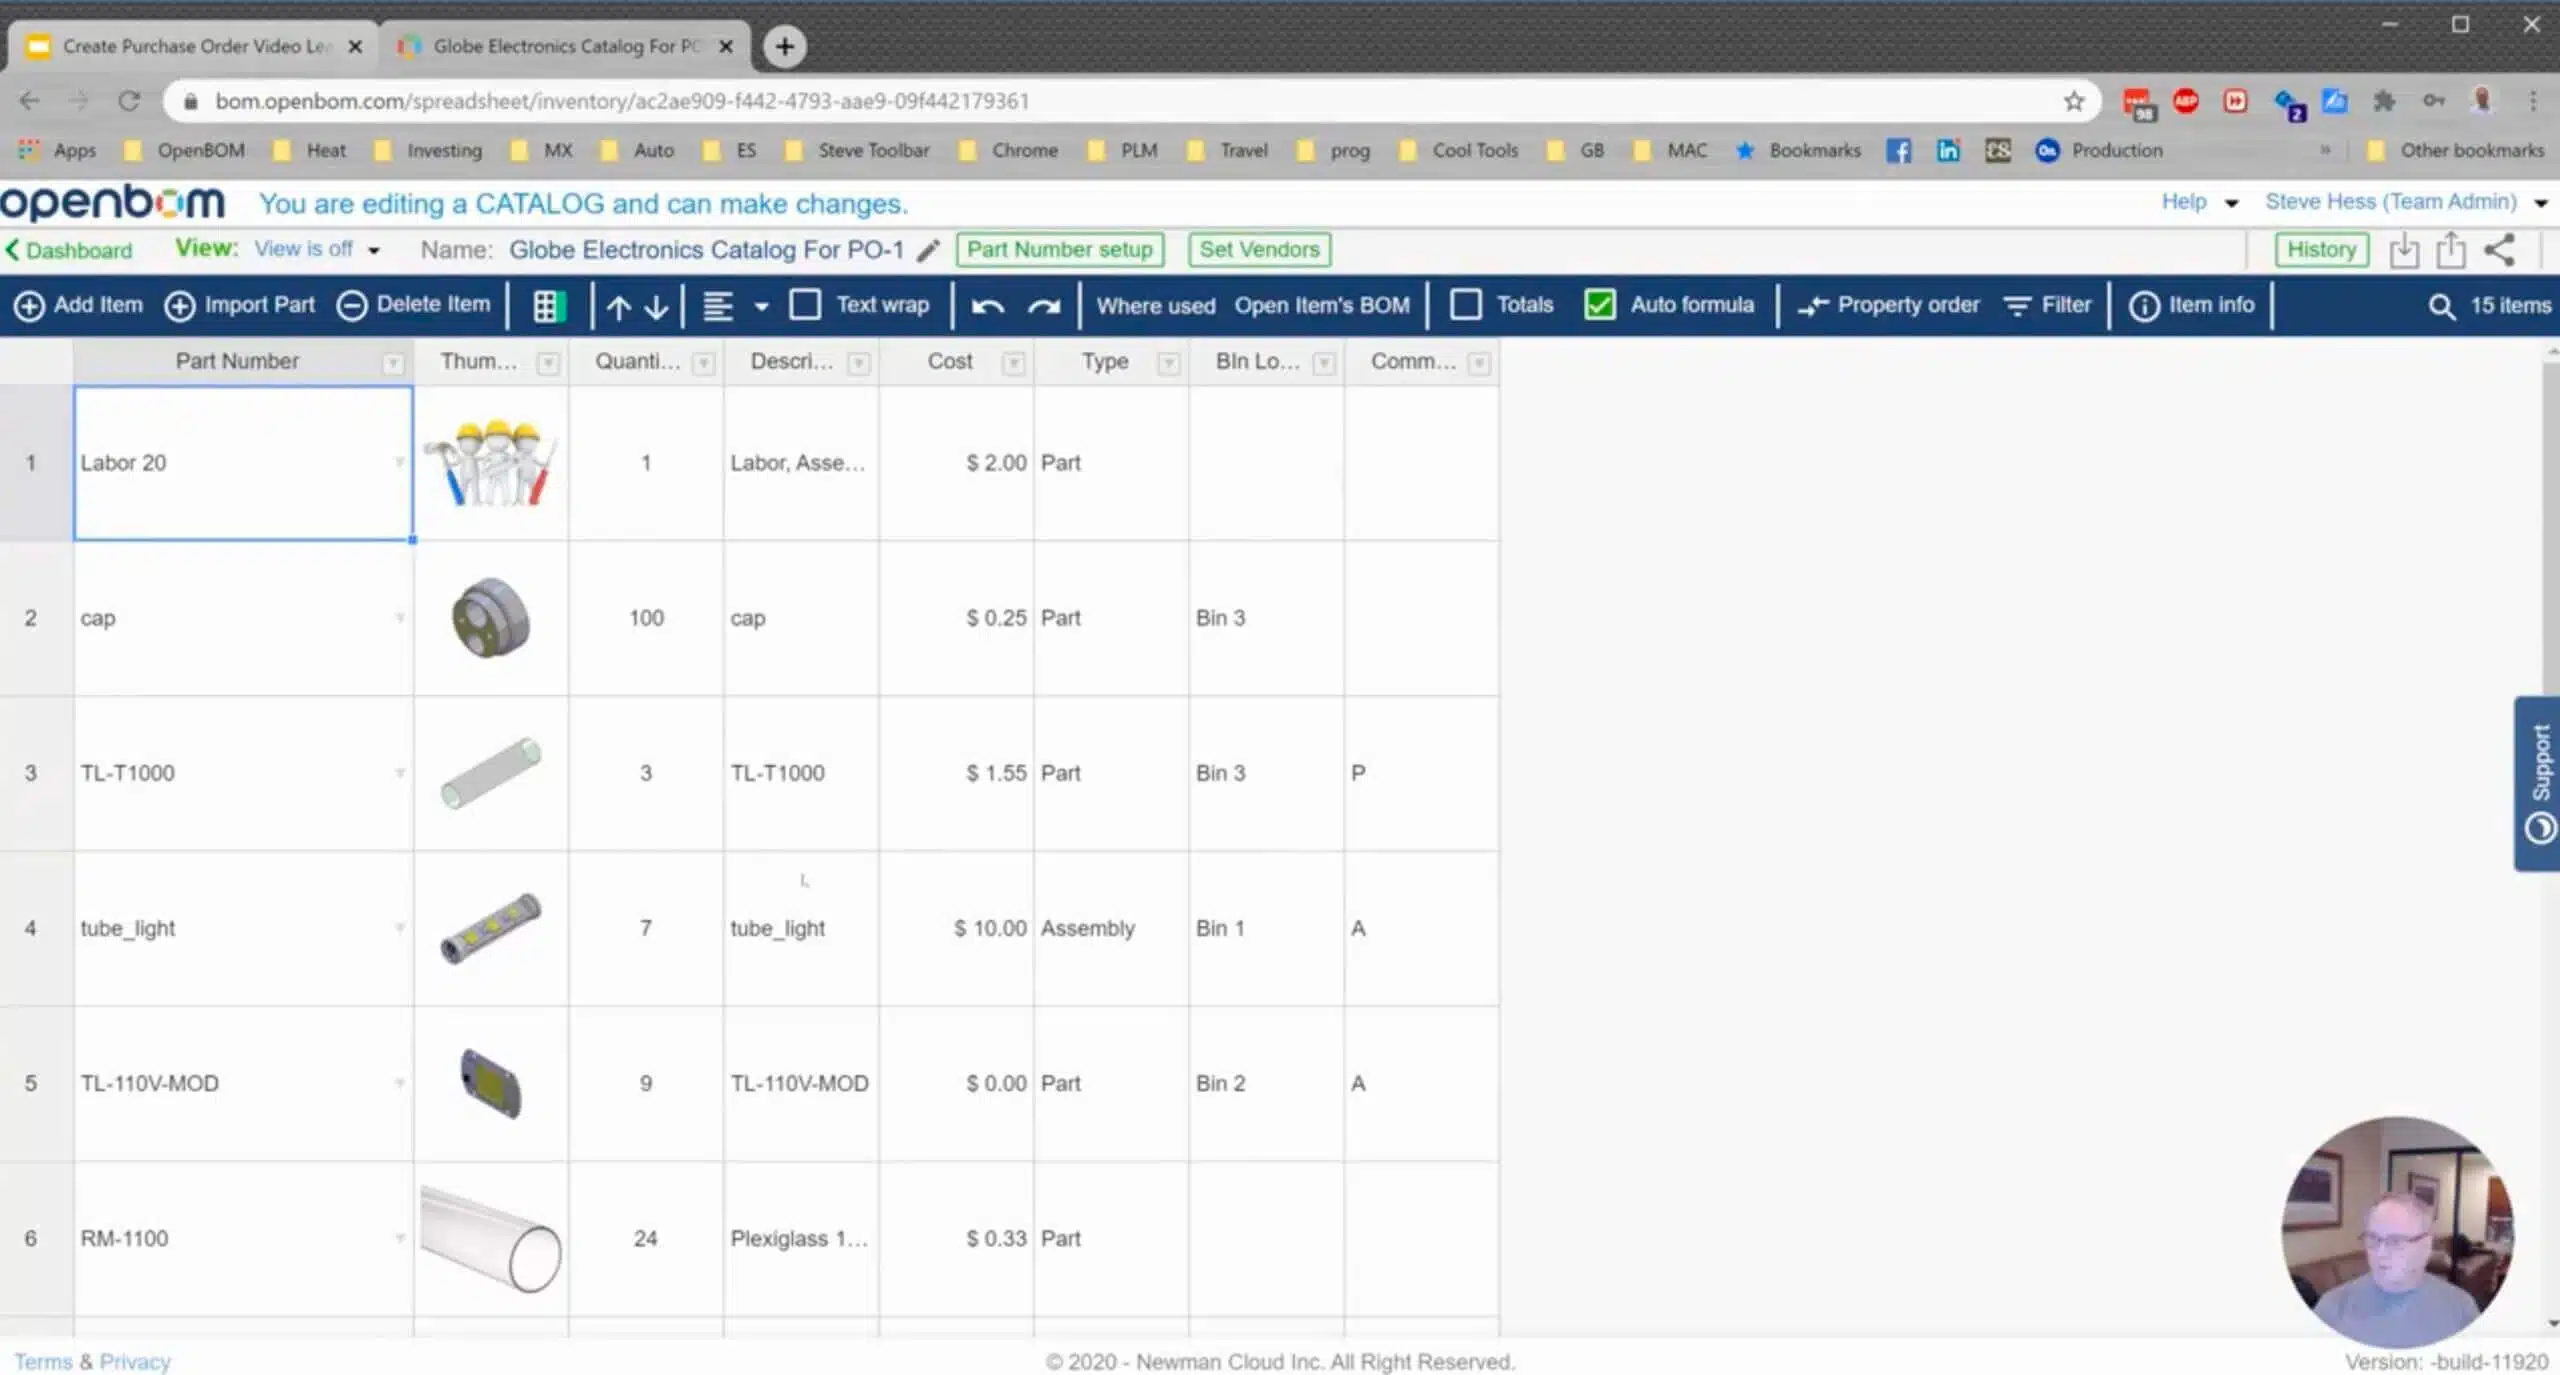Open the Thumbnail column filter dropdown
The width and height of the screenshot is (2560, 1375).
click(x=548, y=363)
